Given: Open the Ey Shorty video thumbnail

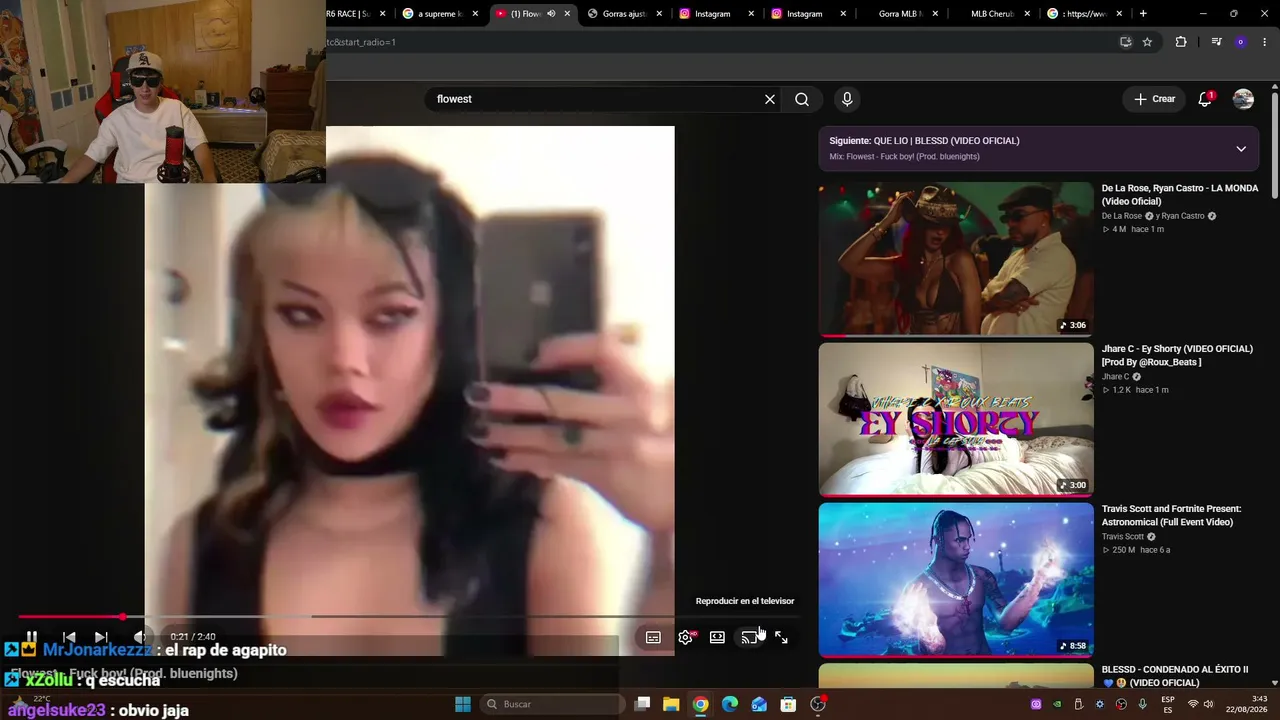Looking at the screenshot, I should click(956, 420).
